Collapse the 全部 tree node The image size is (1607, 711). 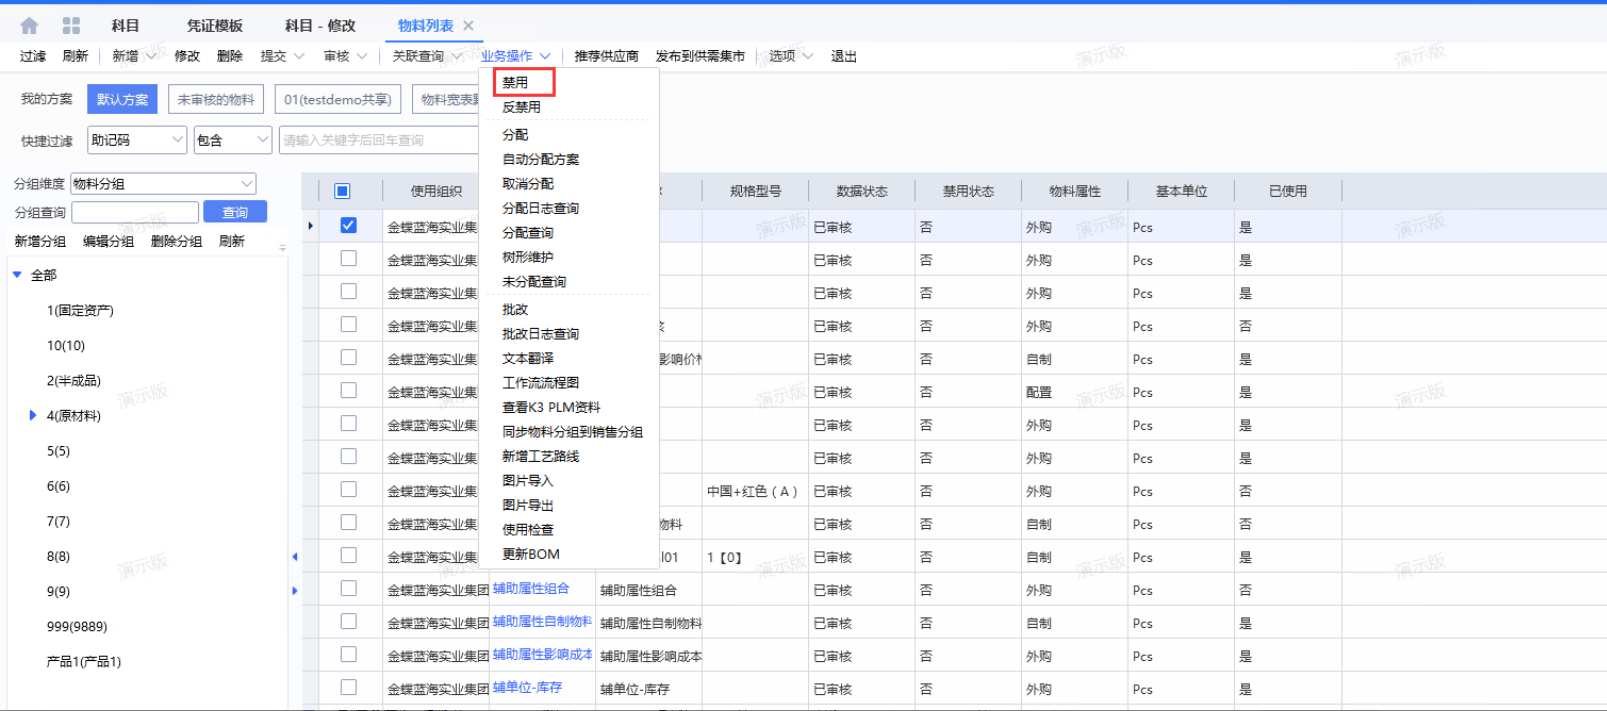pos(17,274)
